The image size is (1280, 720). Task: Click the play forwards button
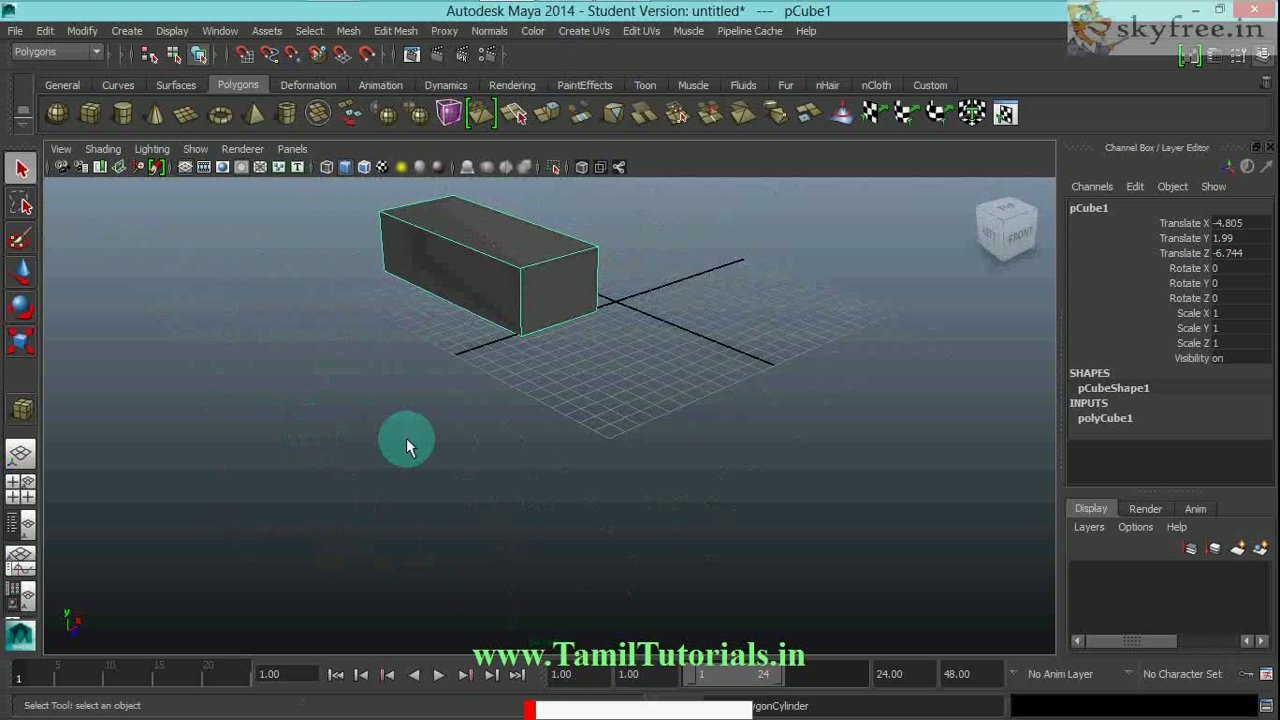[438, 675]
